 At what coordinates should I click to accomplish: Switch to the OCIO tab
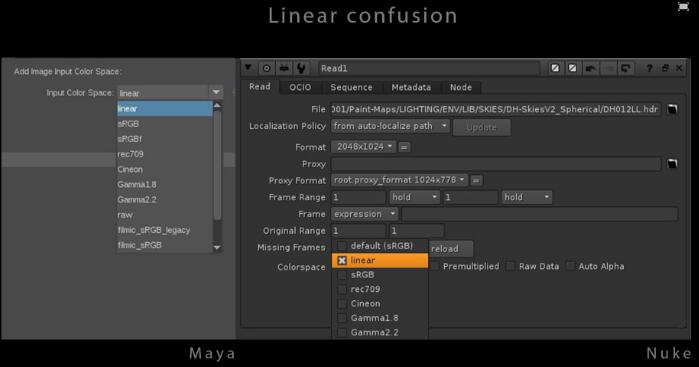coord(300,87)
